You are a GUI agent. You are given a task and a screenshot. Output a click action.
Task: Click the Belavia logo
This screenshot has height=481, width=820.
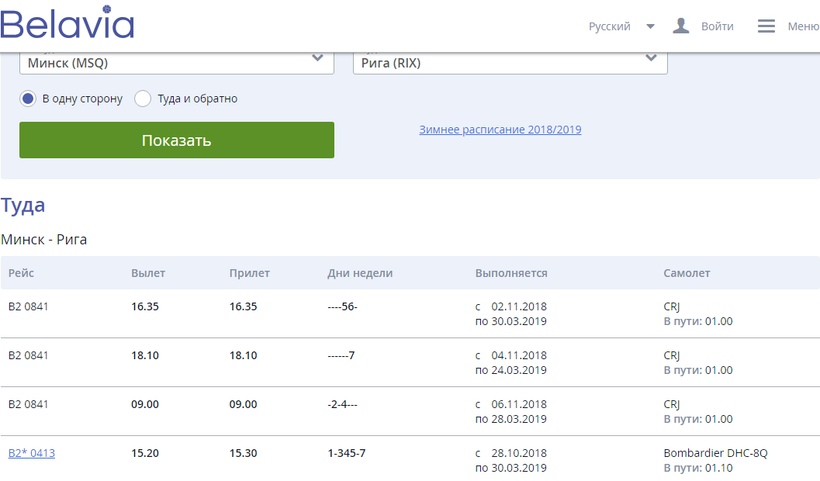pyautogui.click(x=68, y=25)
